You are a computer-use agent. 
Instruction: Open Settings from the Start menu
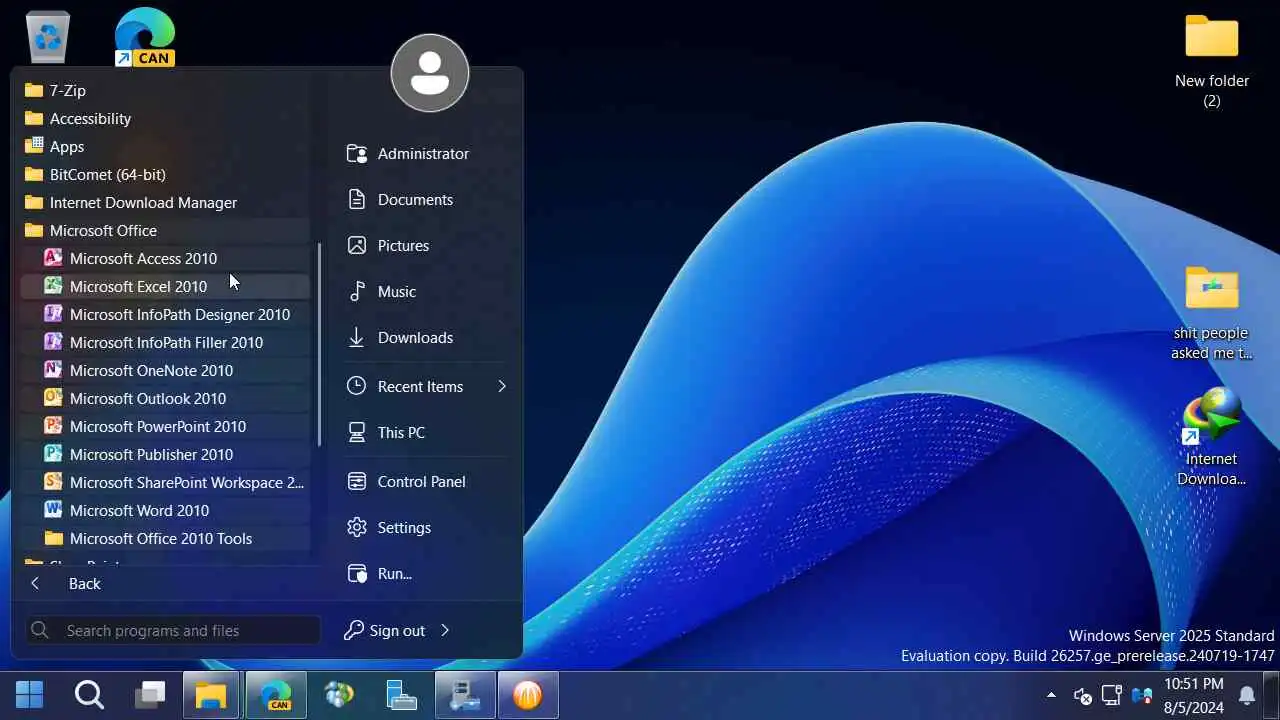425,527
